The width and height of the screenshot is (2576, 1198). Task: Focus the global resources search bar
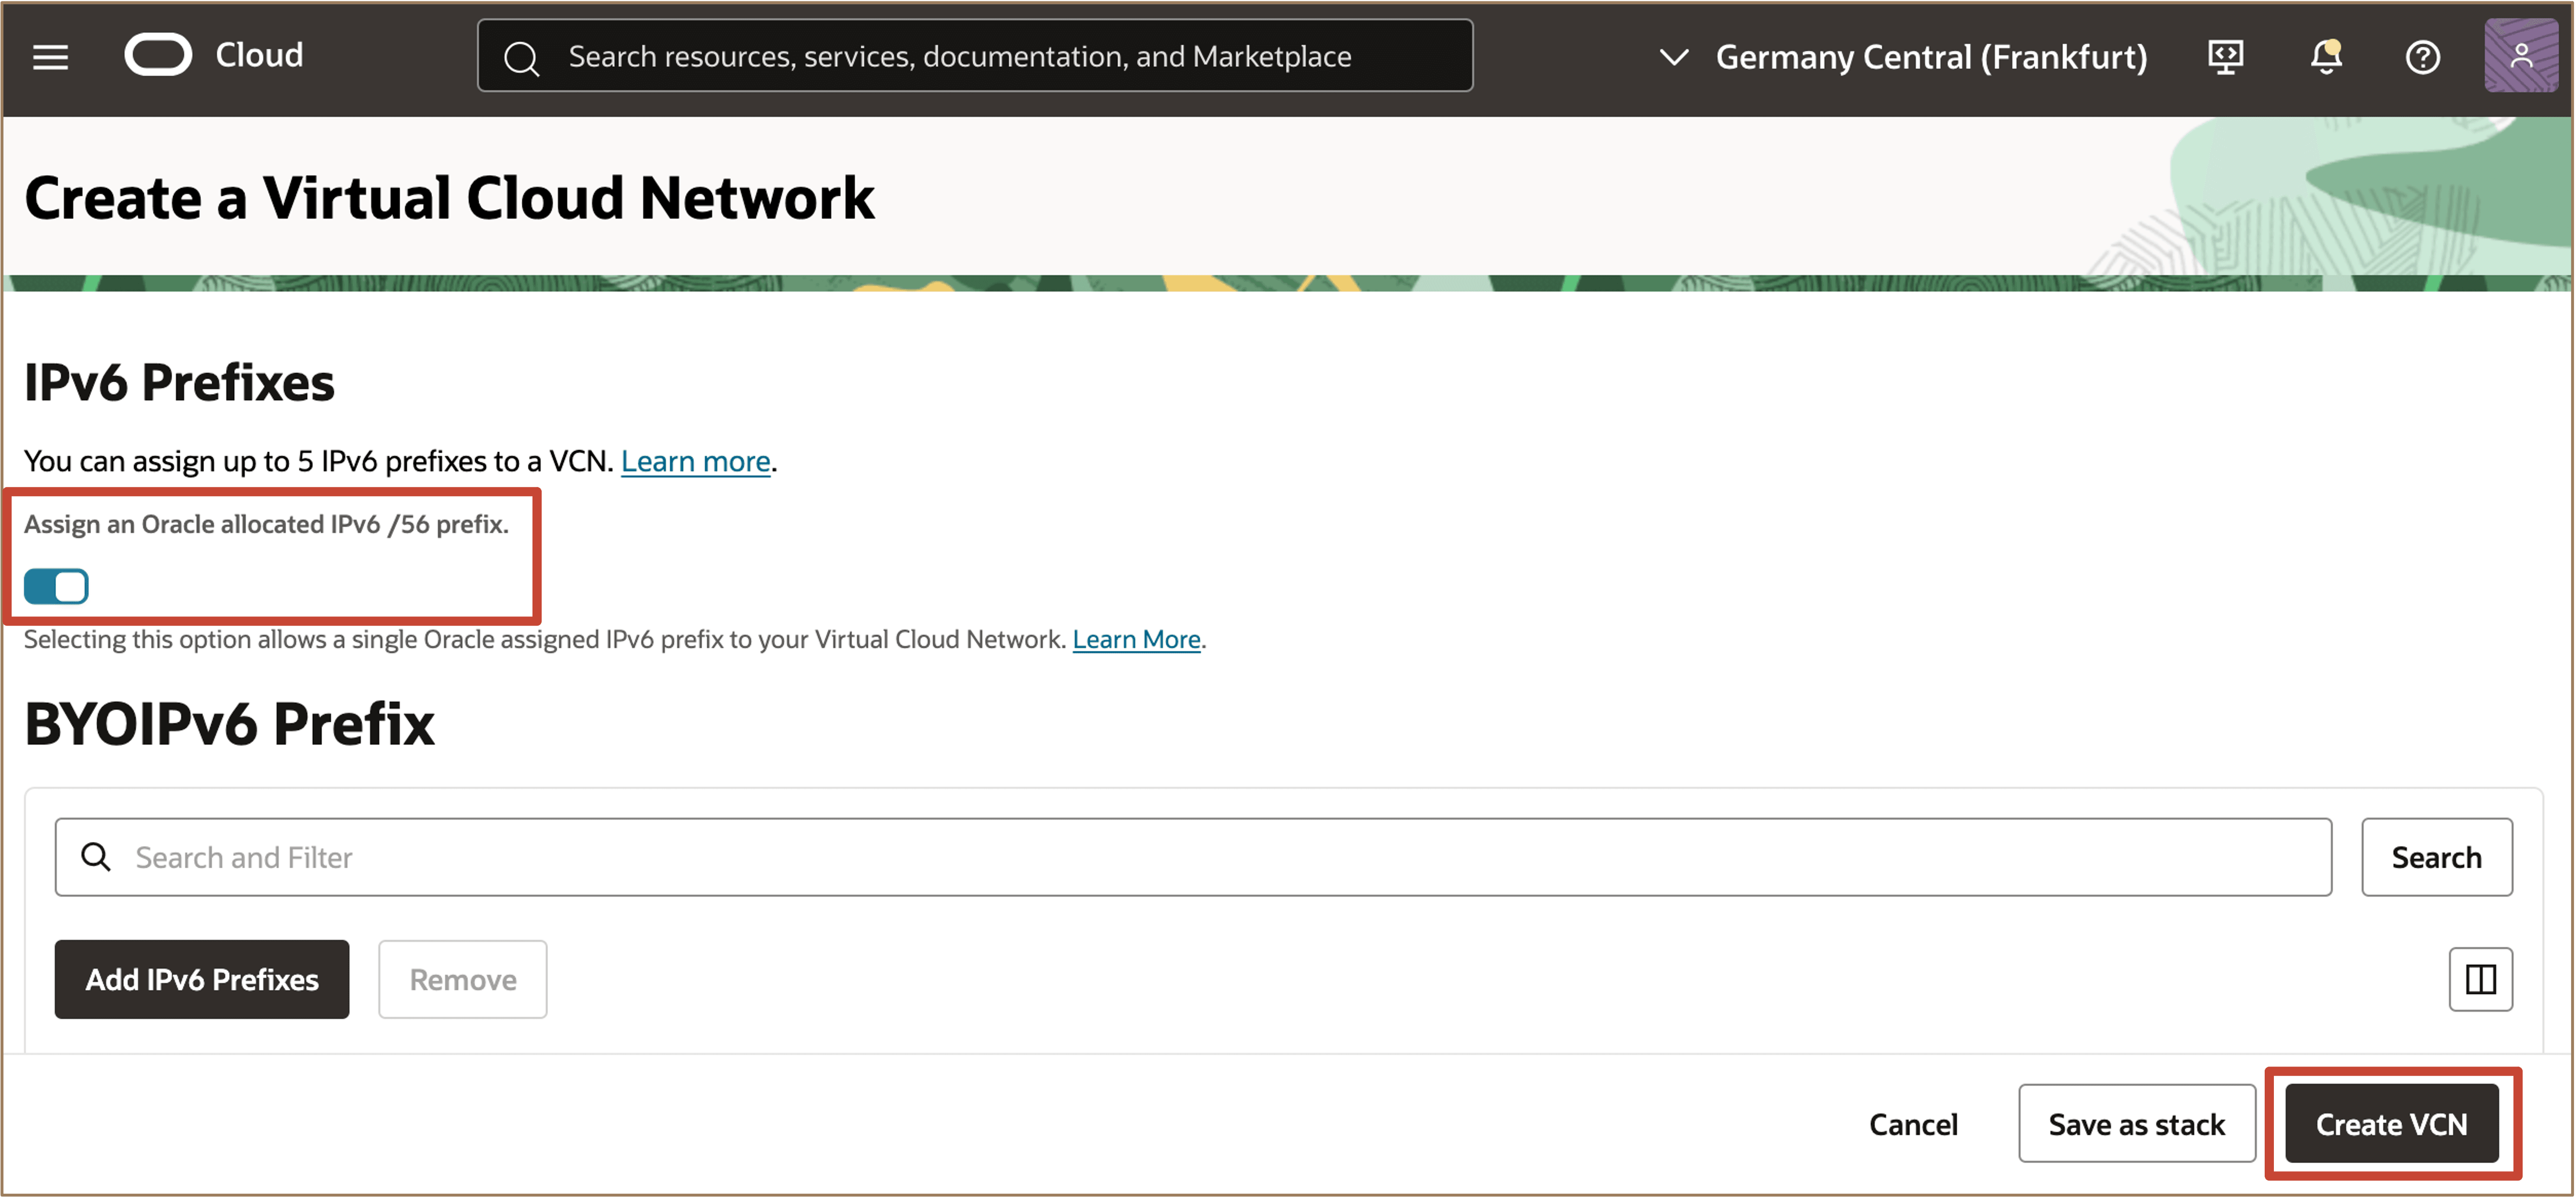(x=975, y=56)
